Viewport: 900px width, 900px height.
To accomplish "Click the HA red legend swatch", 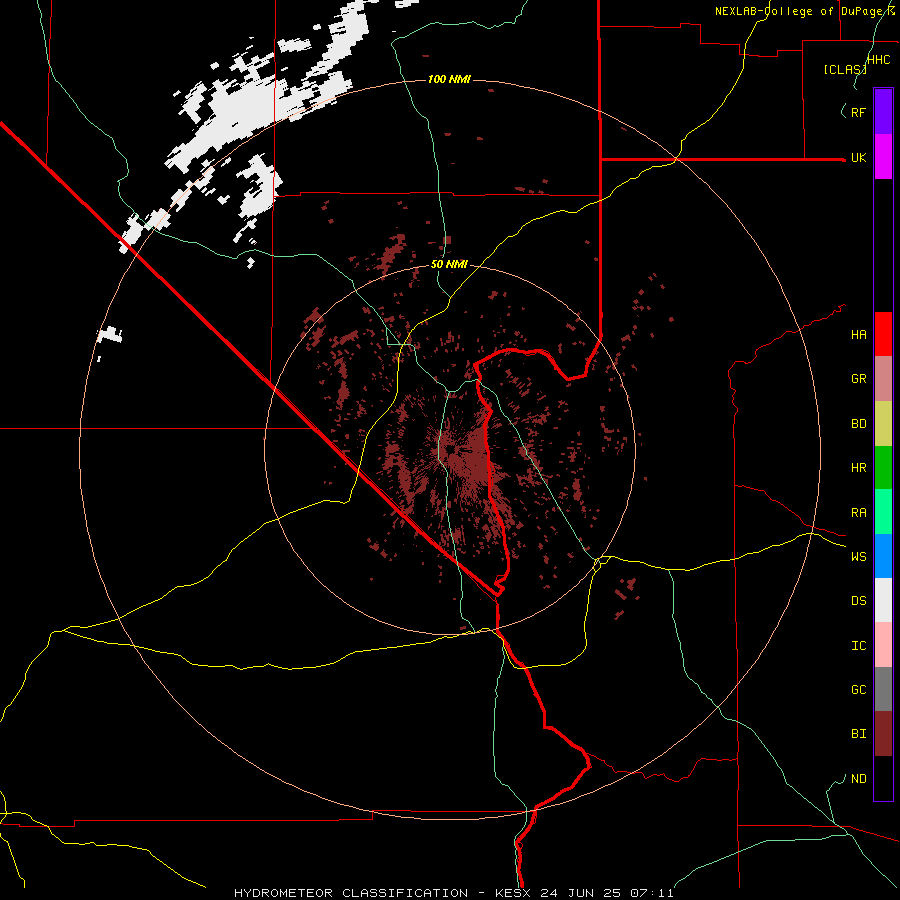I will click(883, 334).
